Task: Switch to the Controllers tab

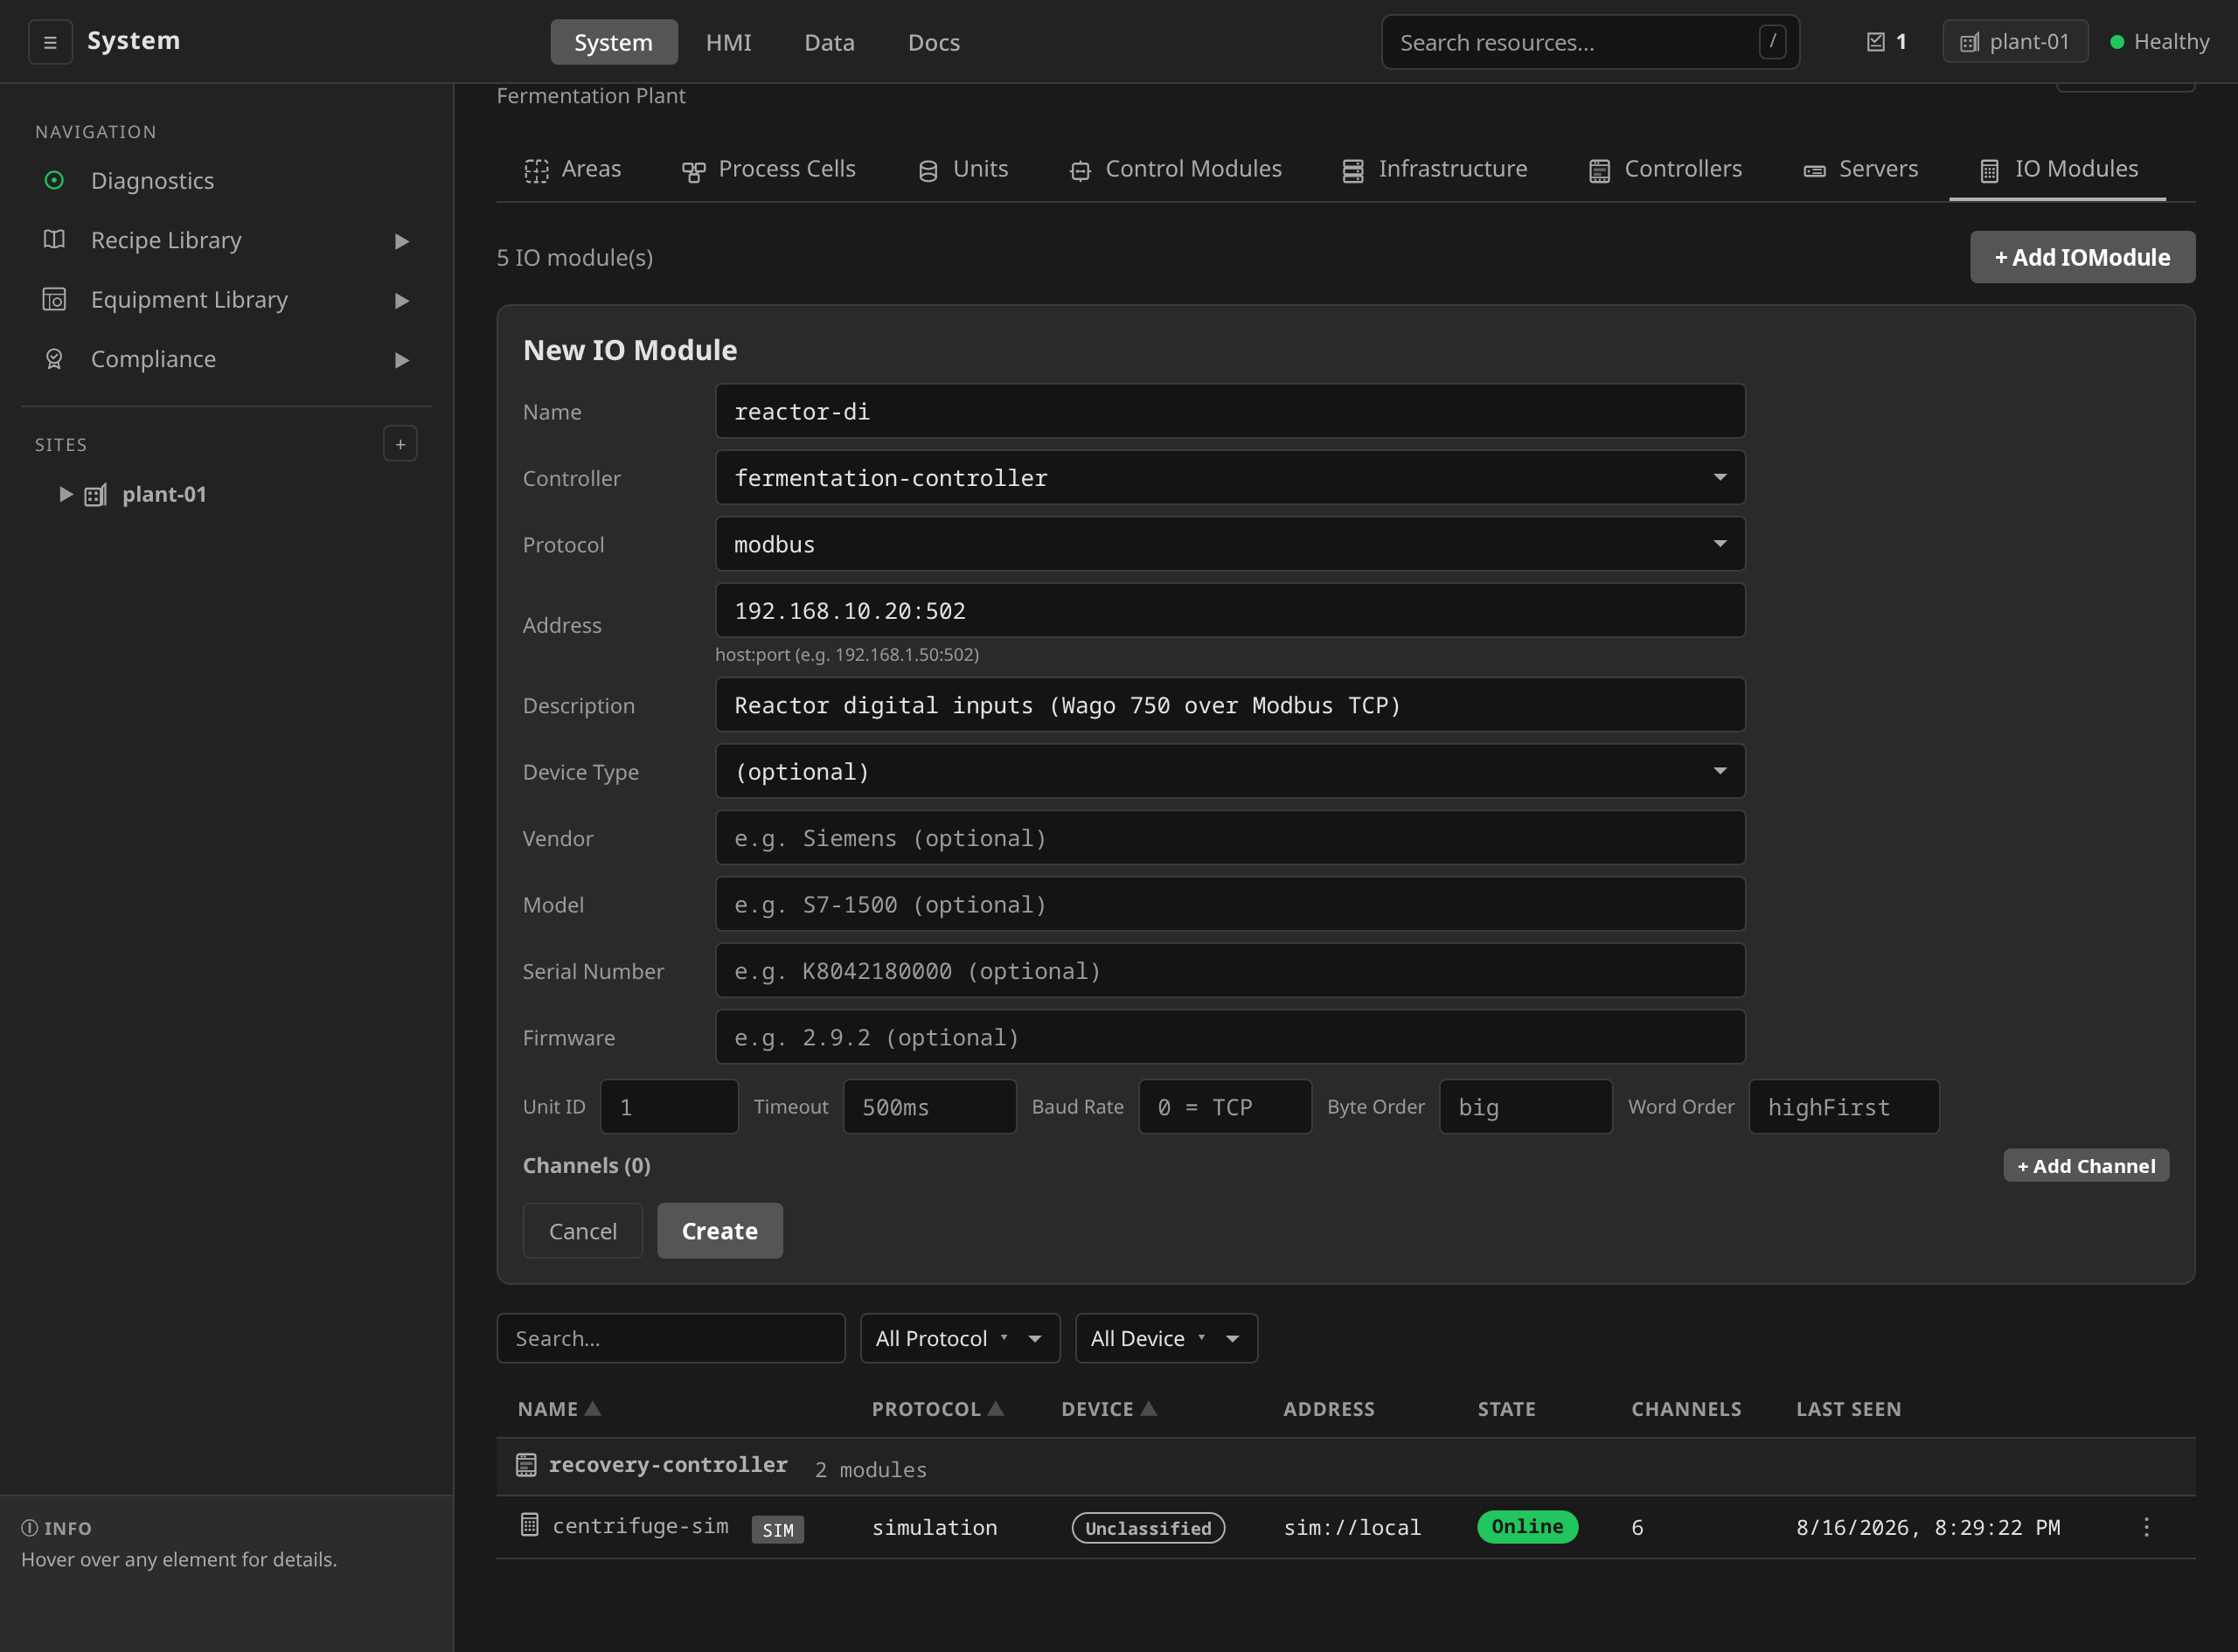Action: coord(1665,169)
